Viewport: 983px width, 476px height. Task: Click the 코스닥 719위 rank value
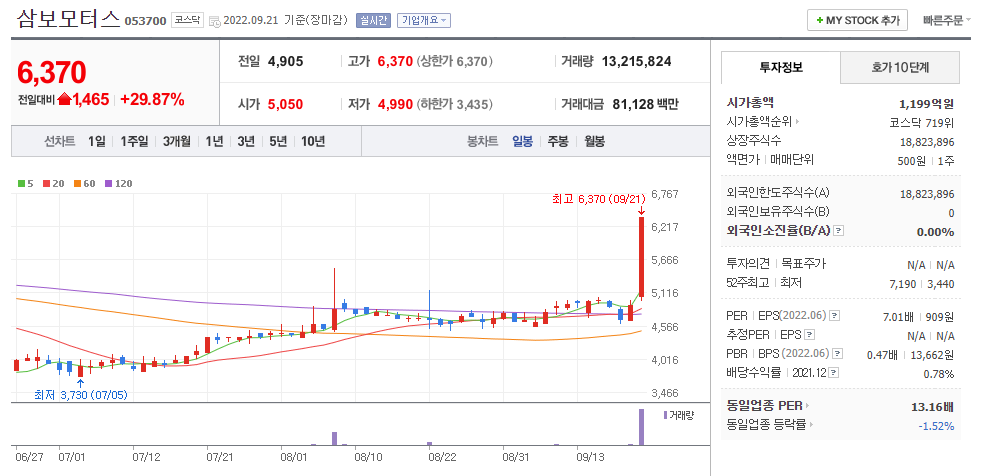pyautogui.click(x=922, y=122)
